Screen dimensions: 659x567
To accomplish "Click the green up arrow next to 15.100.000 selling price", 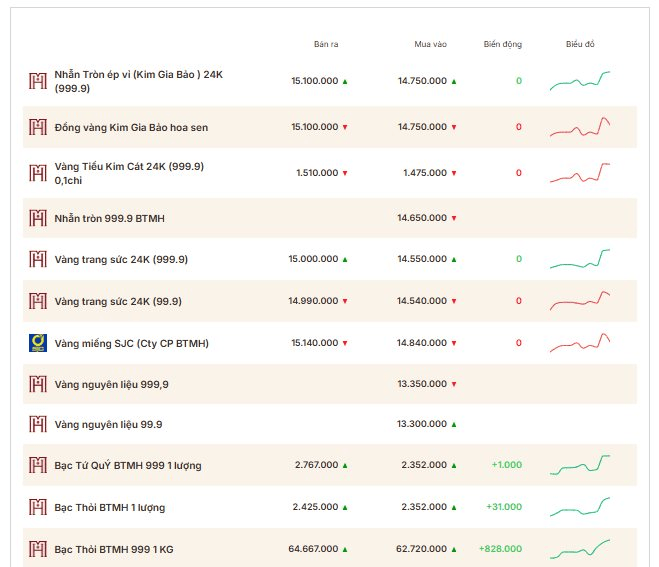I will click(x=345, y=82).
